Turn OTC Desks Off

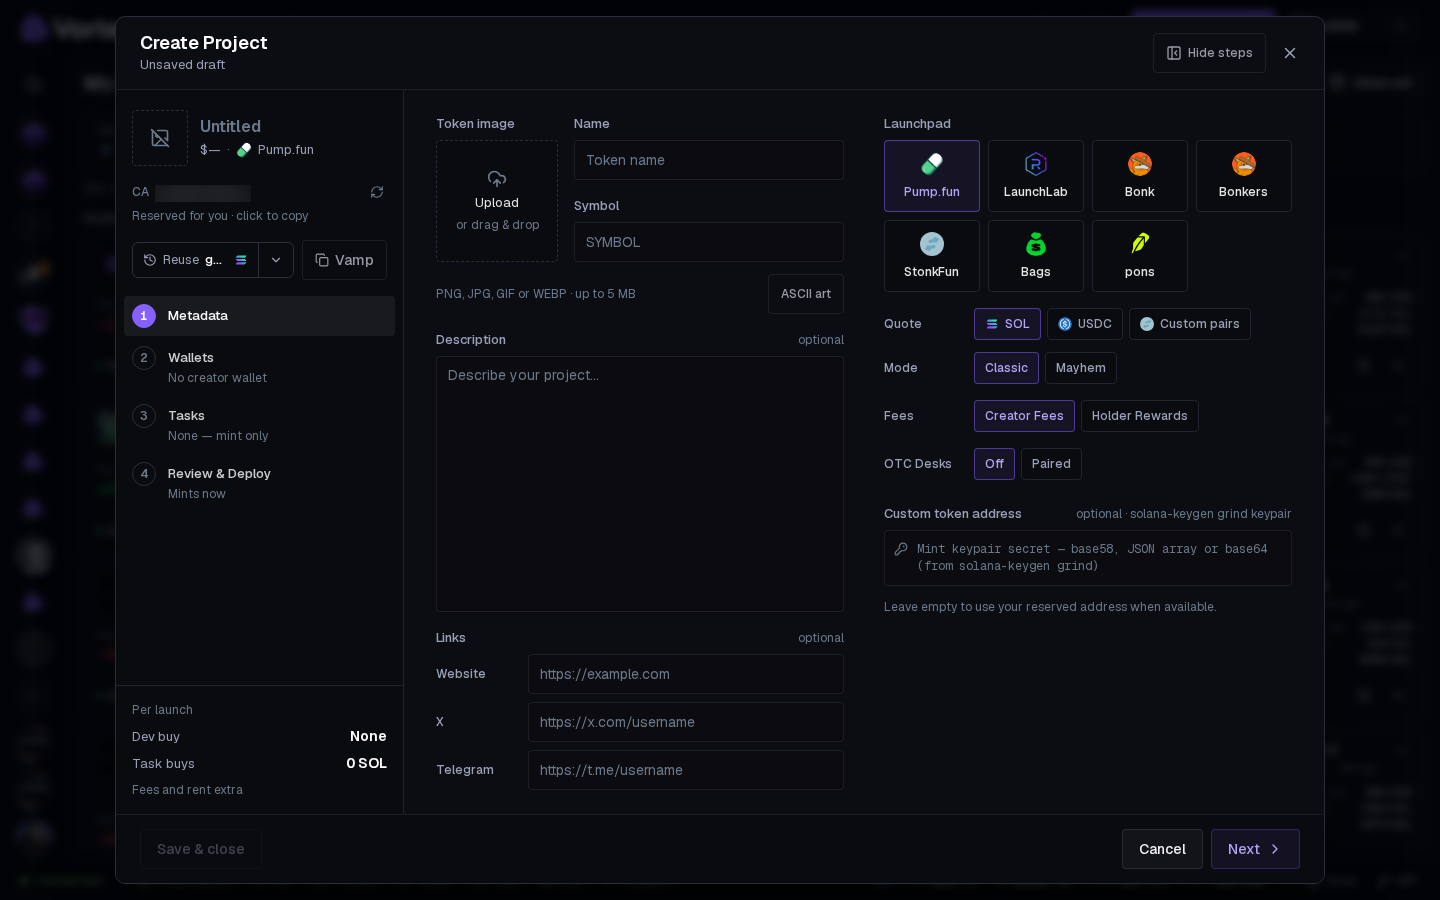tap(994, 464)
